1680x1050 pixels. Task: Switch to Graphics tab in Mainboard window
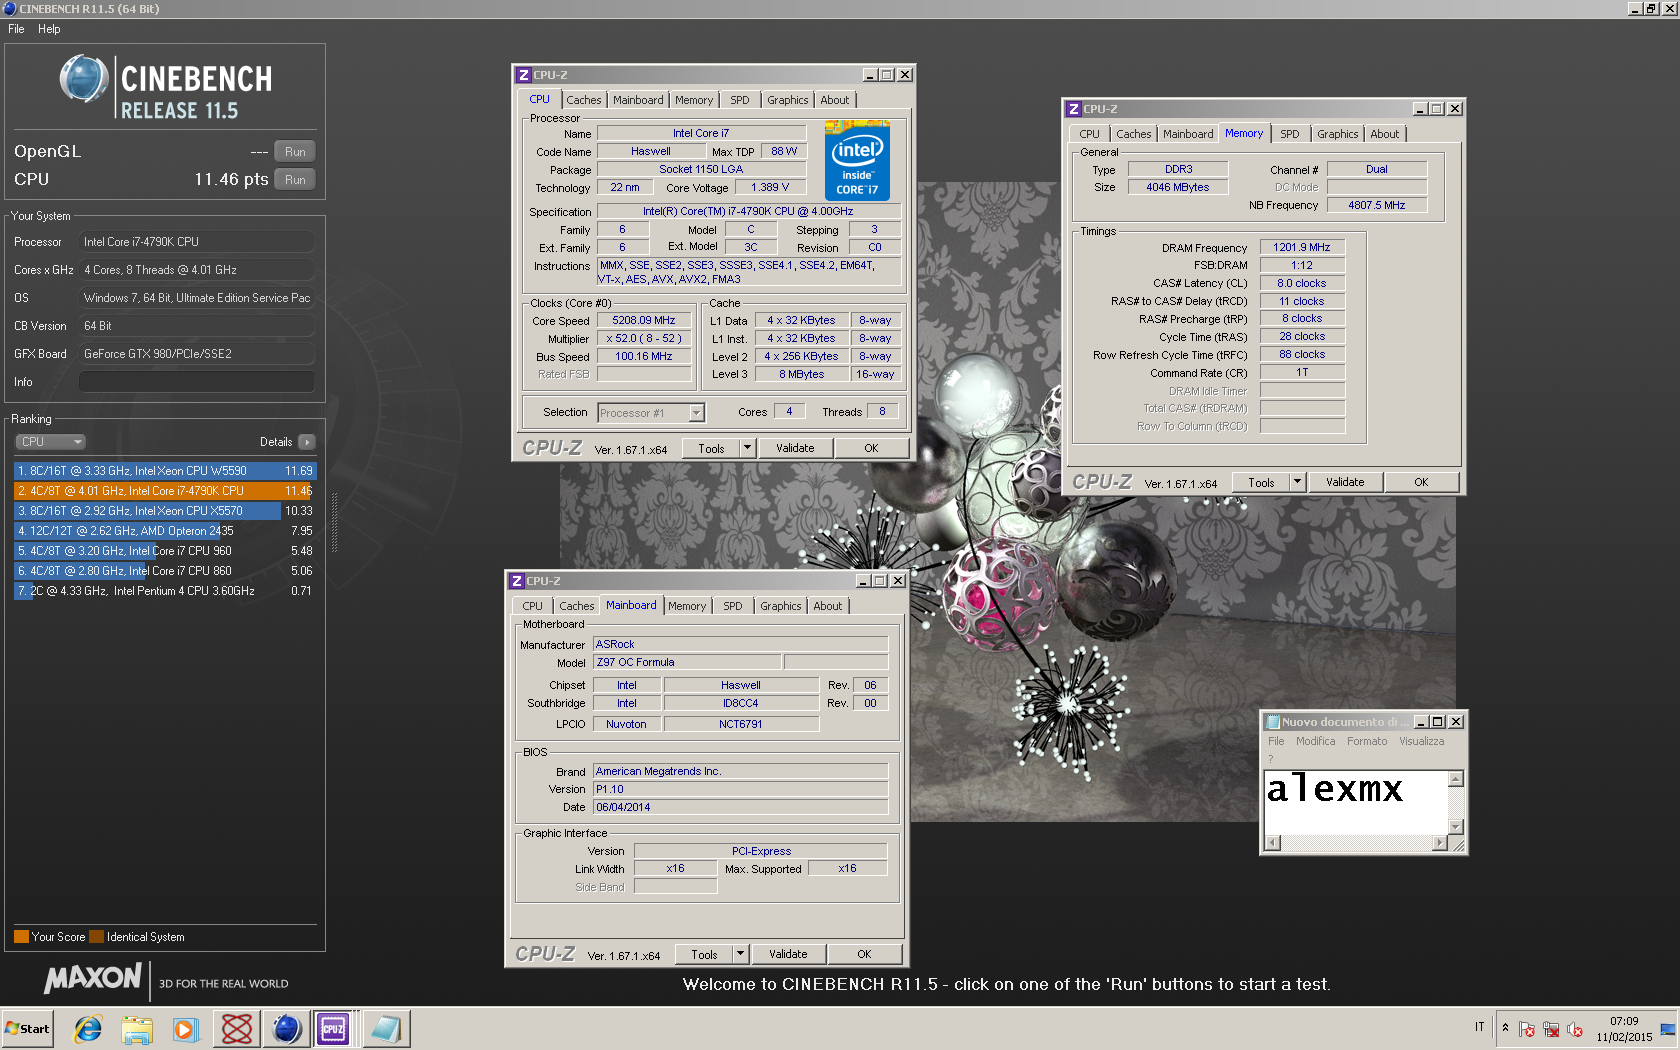tap(781, 606)
